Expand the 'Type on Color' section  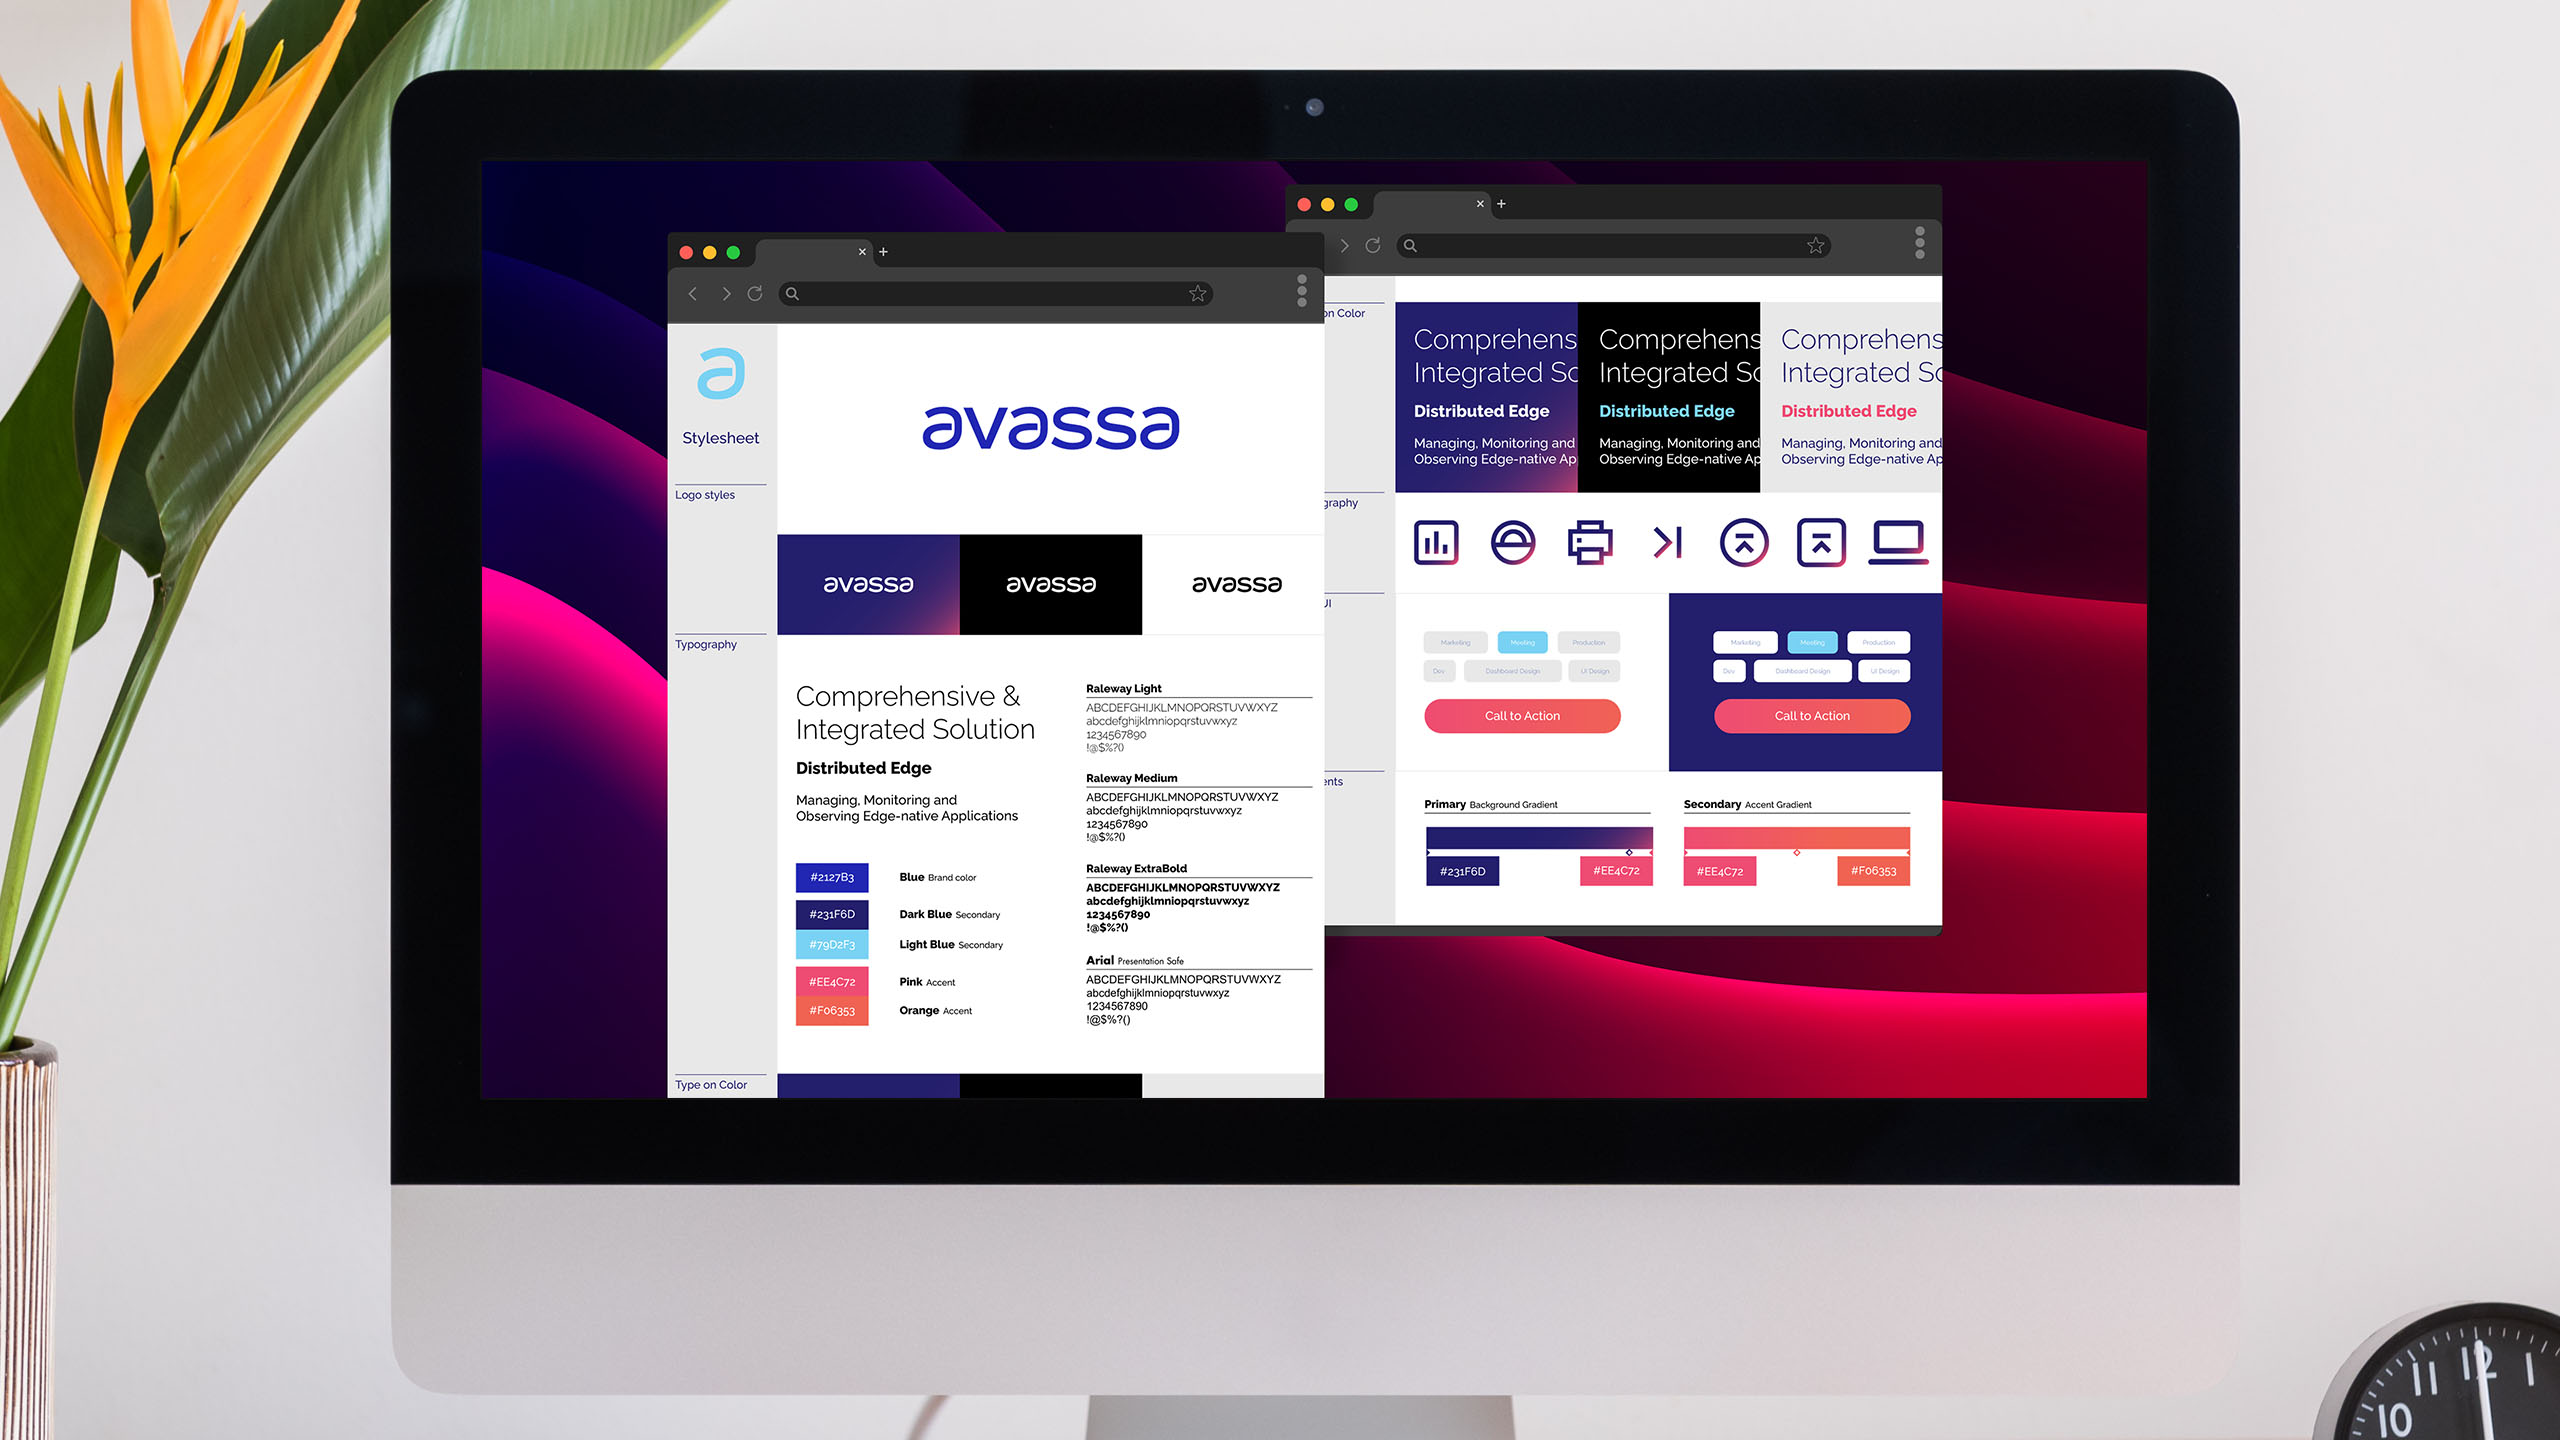(x=712, y=1083)
